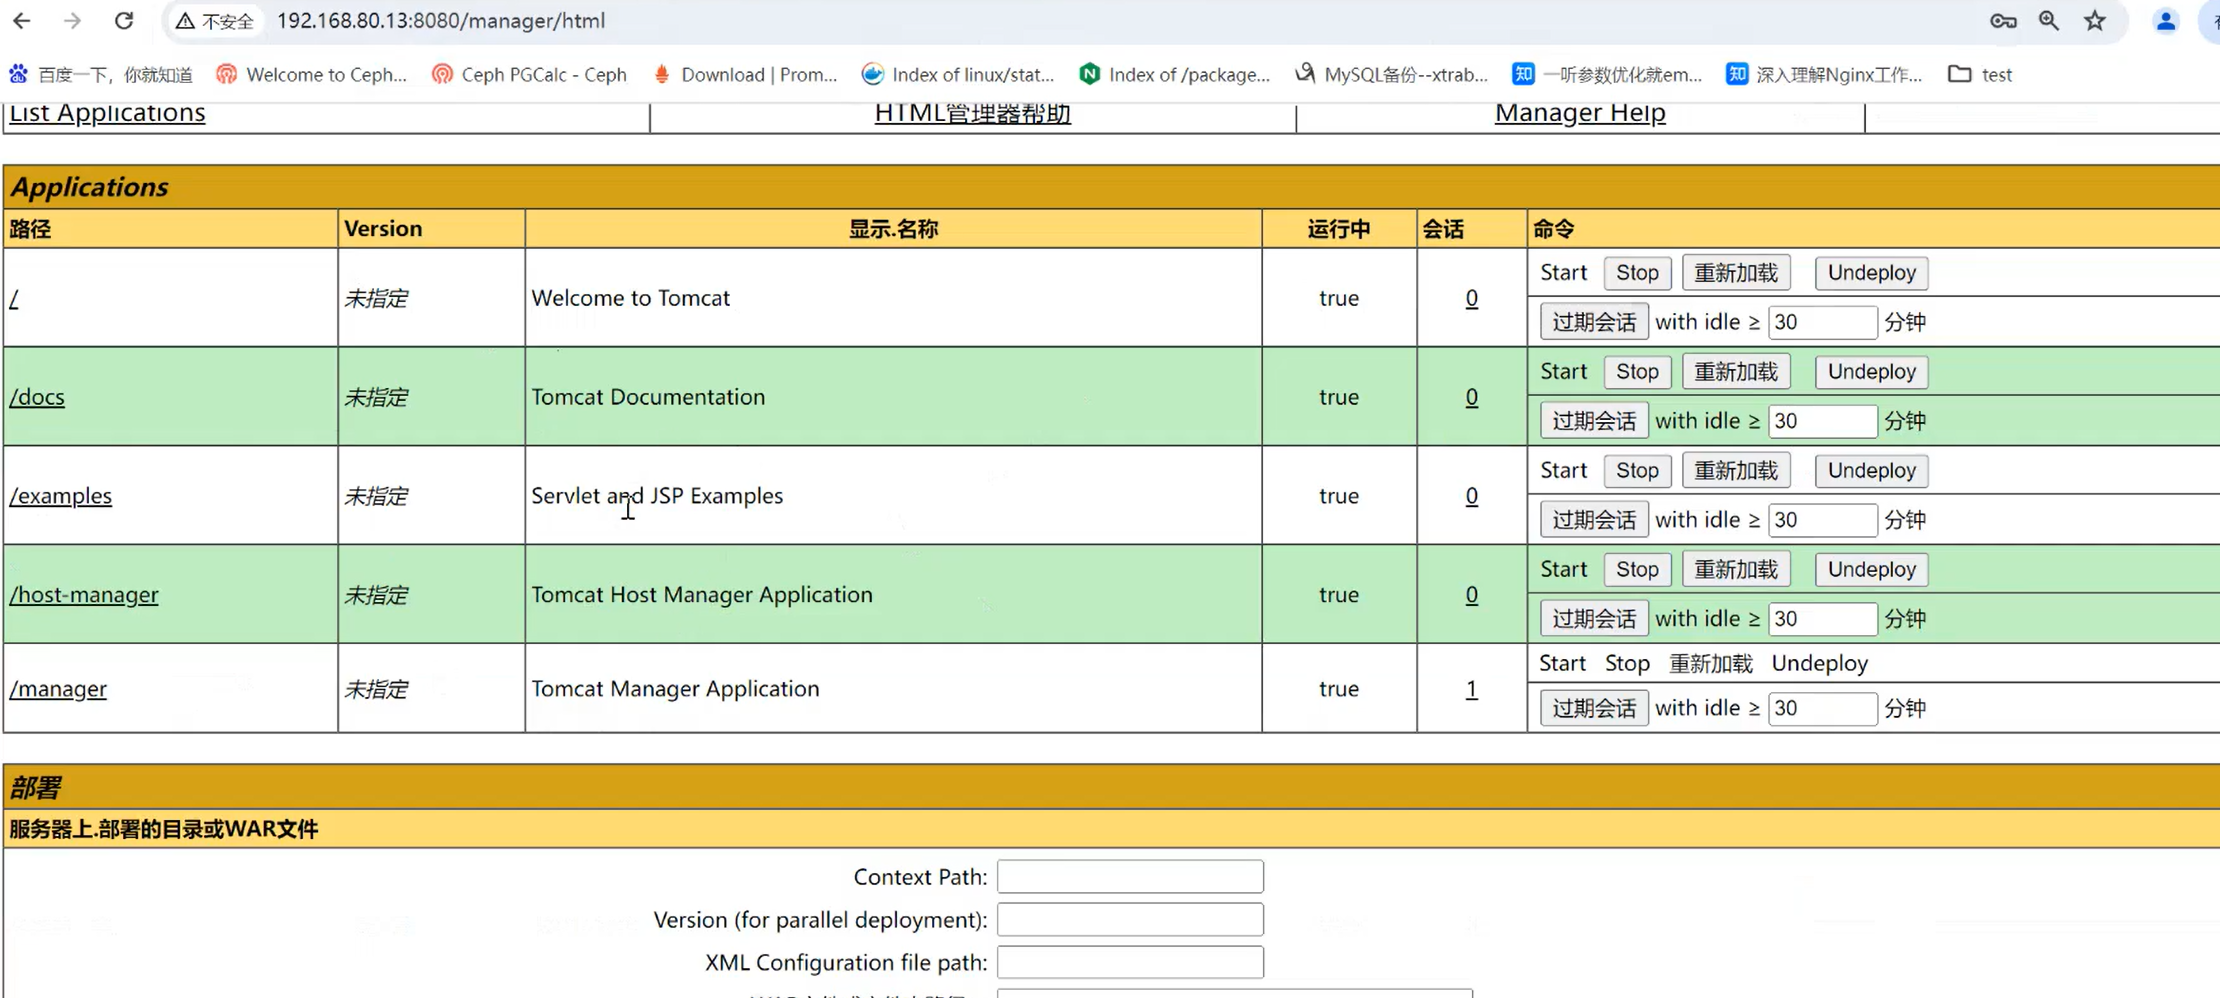2220x998 pixels.
Task: Open the Index of /package bookmark
Action: click(1174, 74)
